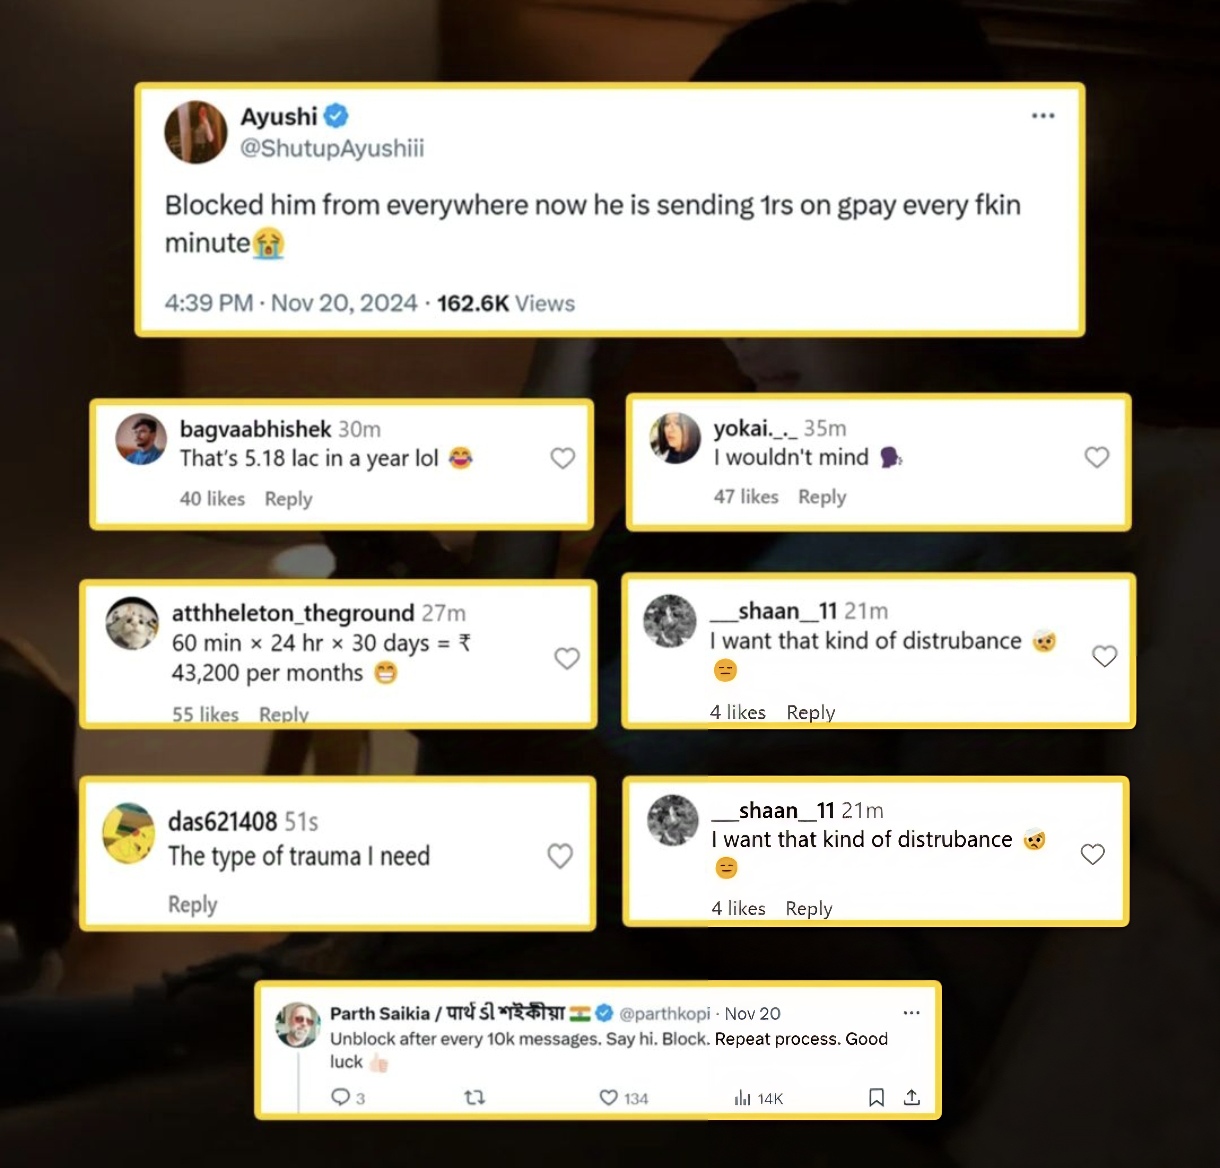Like atthheleton_theground's comment heart

click(x=567, y=658)
